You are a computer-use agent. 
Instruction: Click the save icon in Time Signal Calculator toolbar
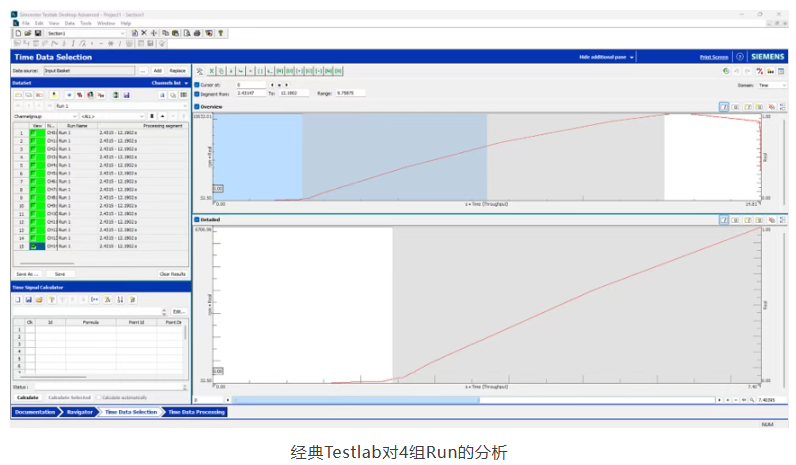tap(28, 300)
